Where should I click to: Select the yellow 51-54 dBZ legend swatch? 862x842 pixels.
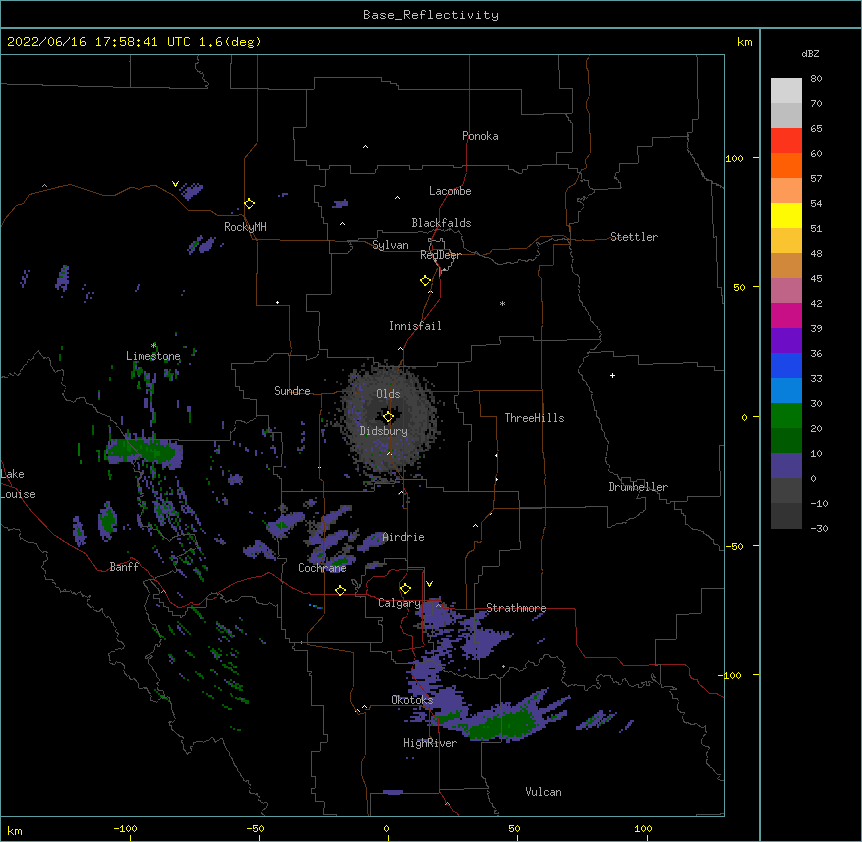(786, 215)
